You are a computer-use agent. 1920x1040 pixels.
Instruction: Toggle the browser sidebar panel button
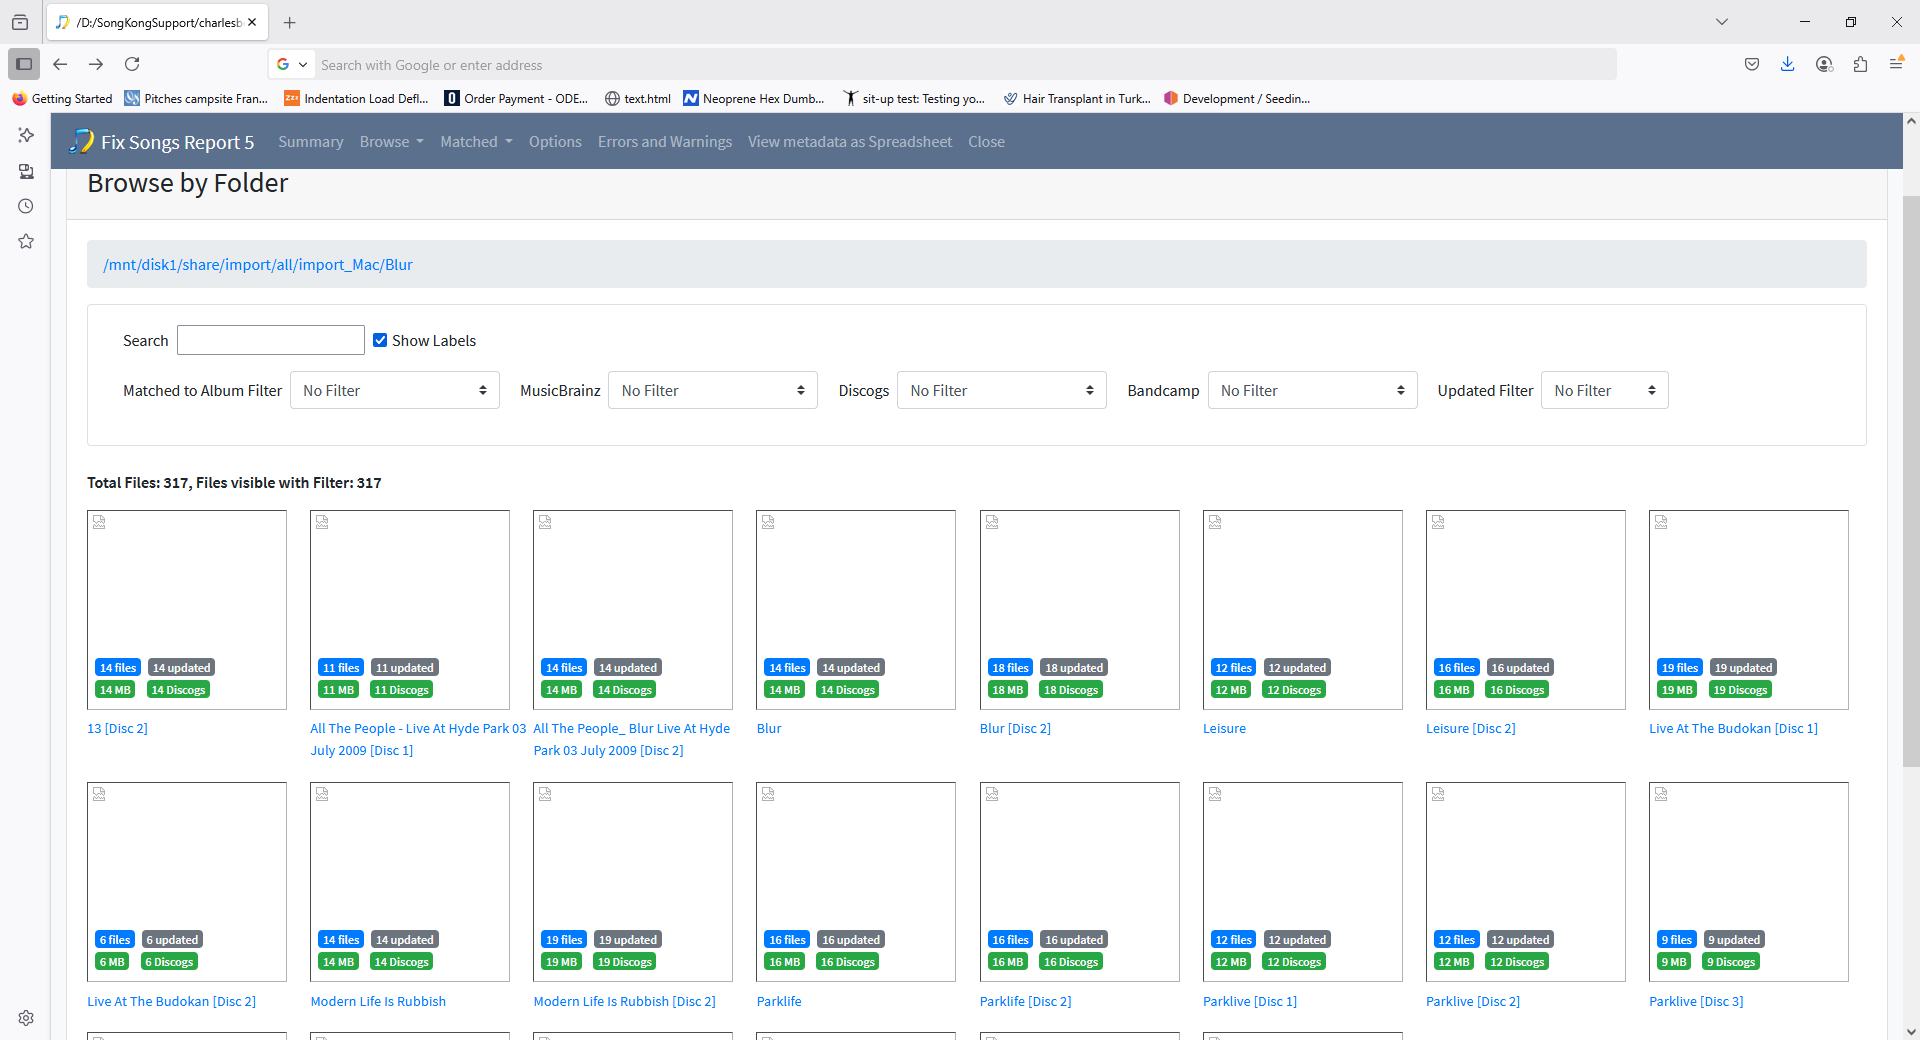pos(24,64)
